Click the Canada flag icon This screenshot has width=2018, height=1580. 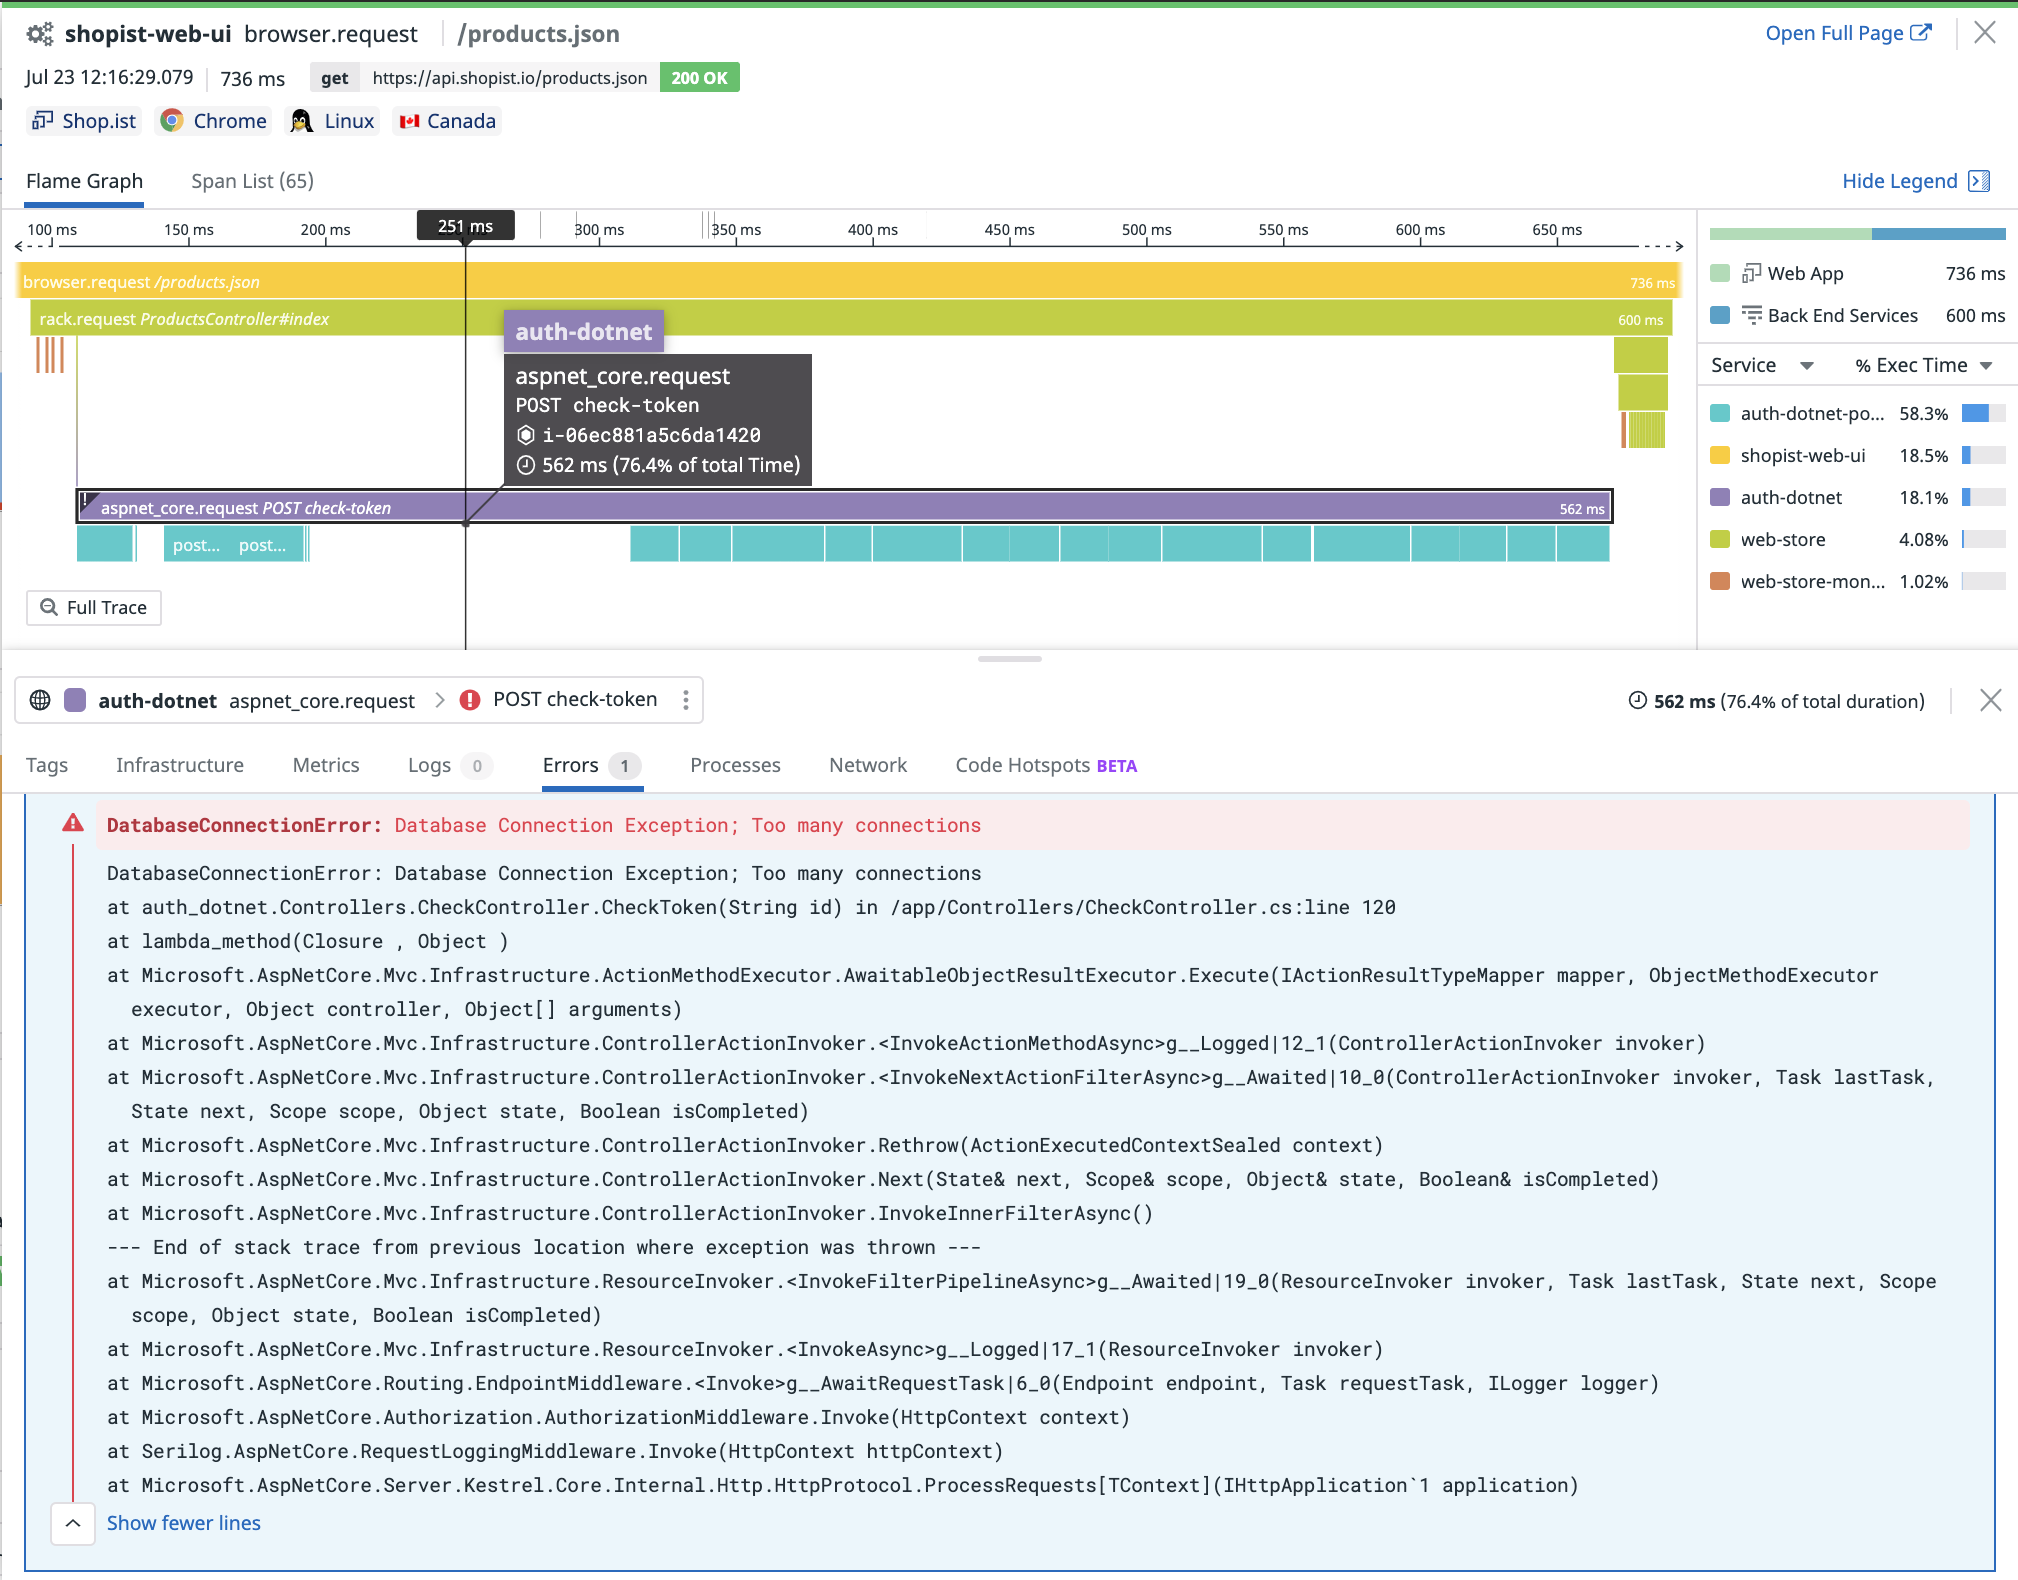click(409, 120)
